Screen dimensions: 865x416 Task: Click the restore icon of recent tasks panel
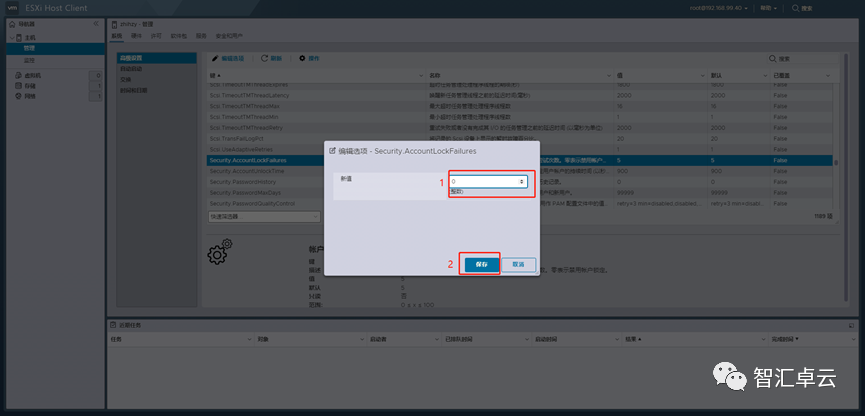[851, 326]
